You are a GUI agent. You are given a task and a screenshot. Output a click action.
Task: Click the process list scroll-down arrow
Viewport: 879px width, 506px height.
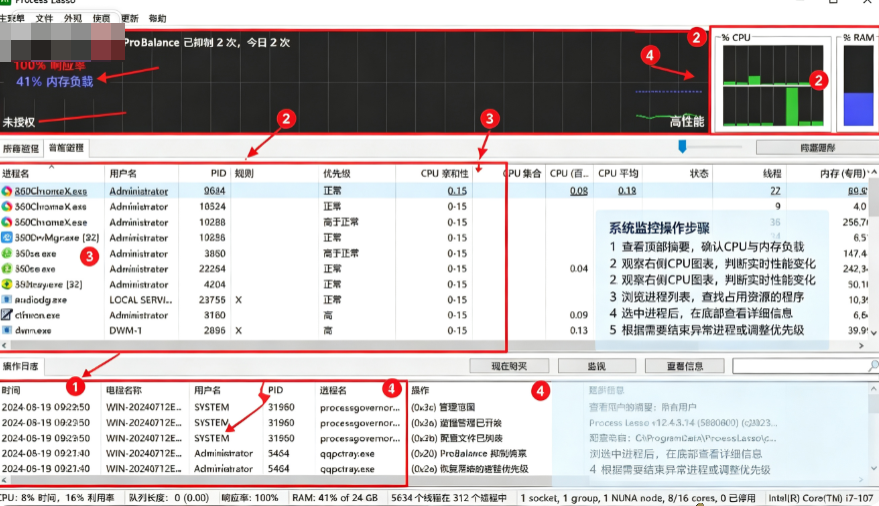pos(874,333)
